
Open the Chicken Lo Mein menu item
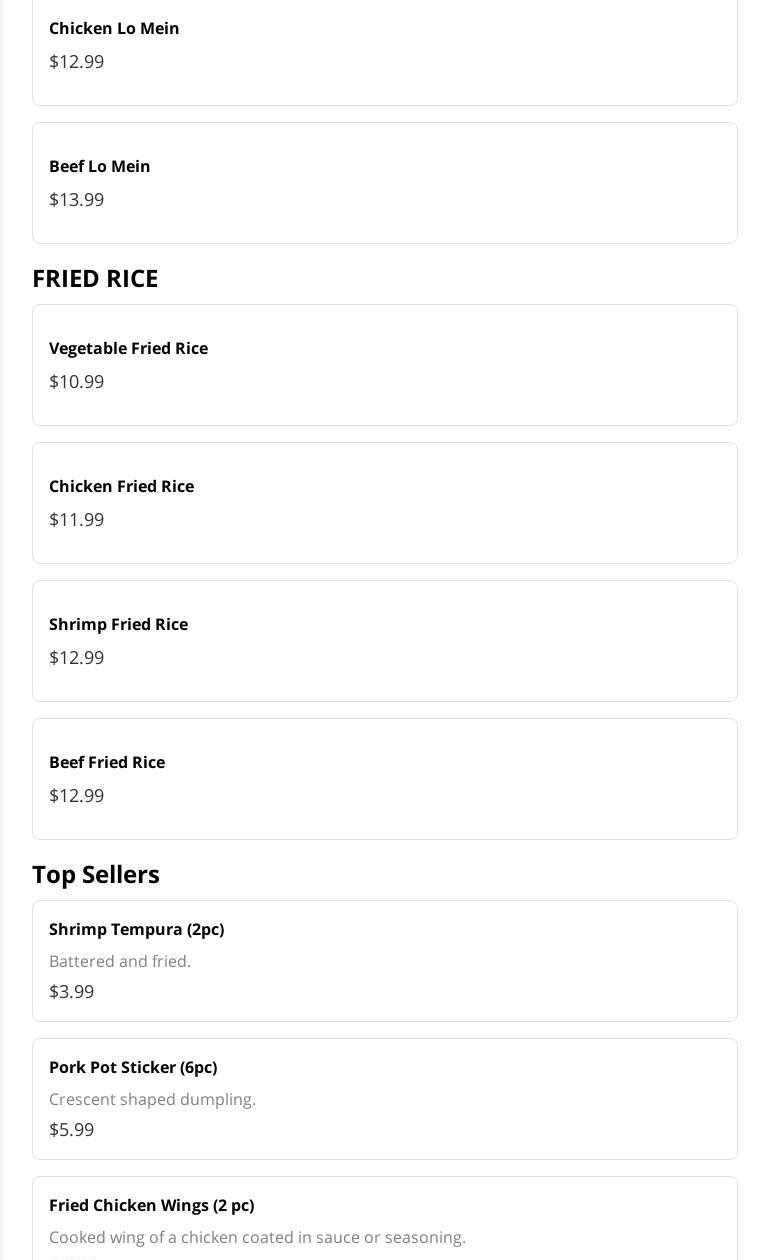pos(114,28)
